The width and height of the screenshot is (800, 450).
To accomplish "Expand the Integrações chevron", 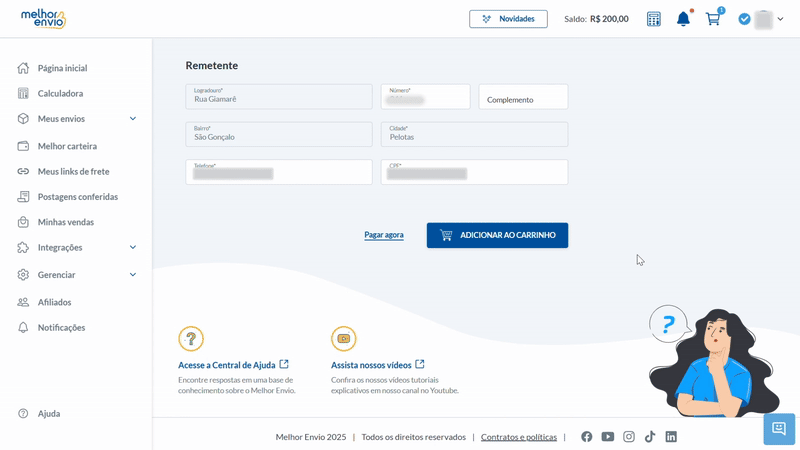I will point(133,247).
